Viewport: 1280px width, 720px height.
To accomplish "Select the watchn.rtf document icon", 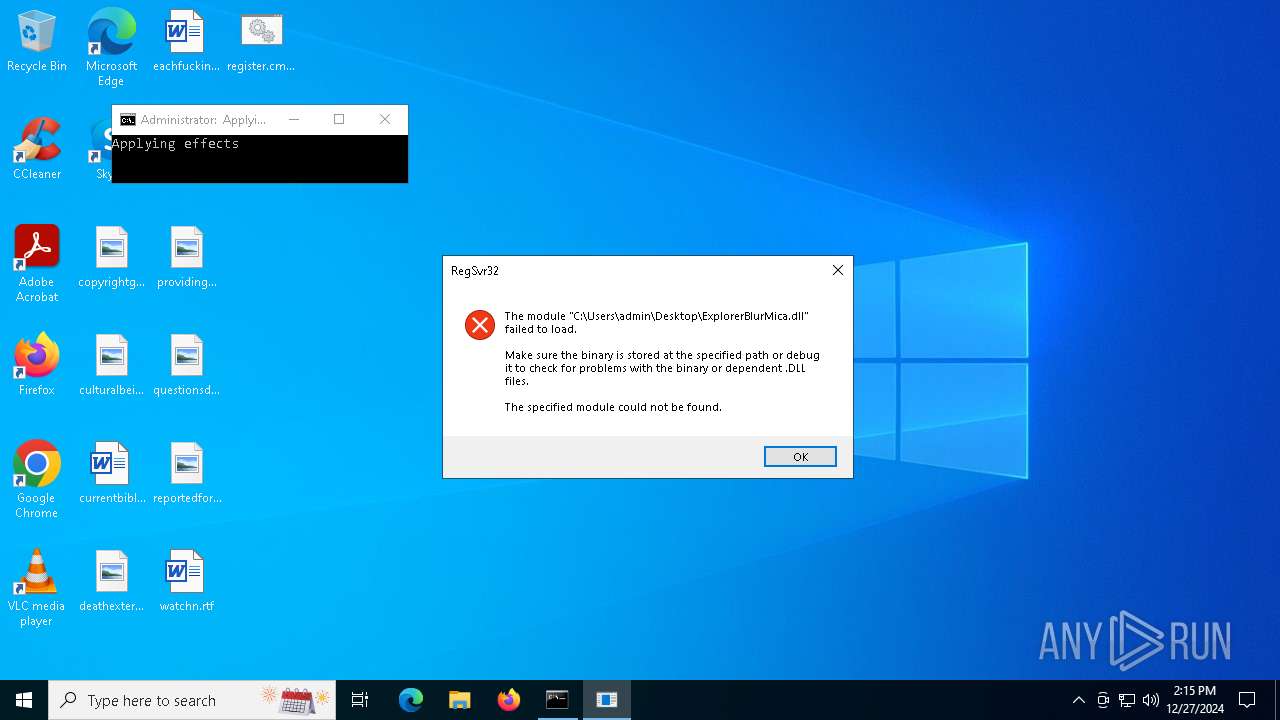I will (x=186, y=582).
